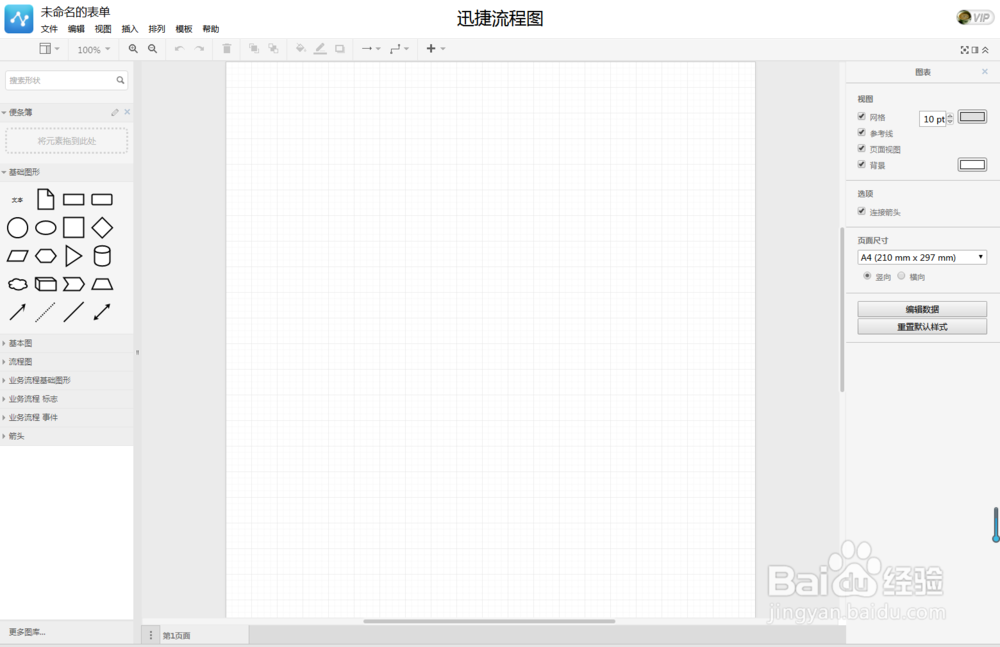The height and width of the screenshot is (647, 1000).
Task: Click the background color swatch
Action: (972, 165)
